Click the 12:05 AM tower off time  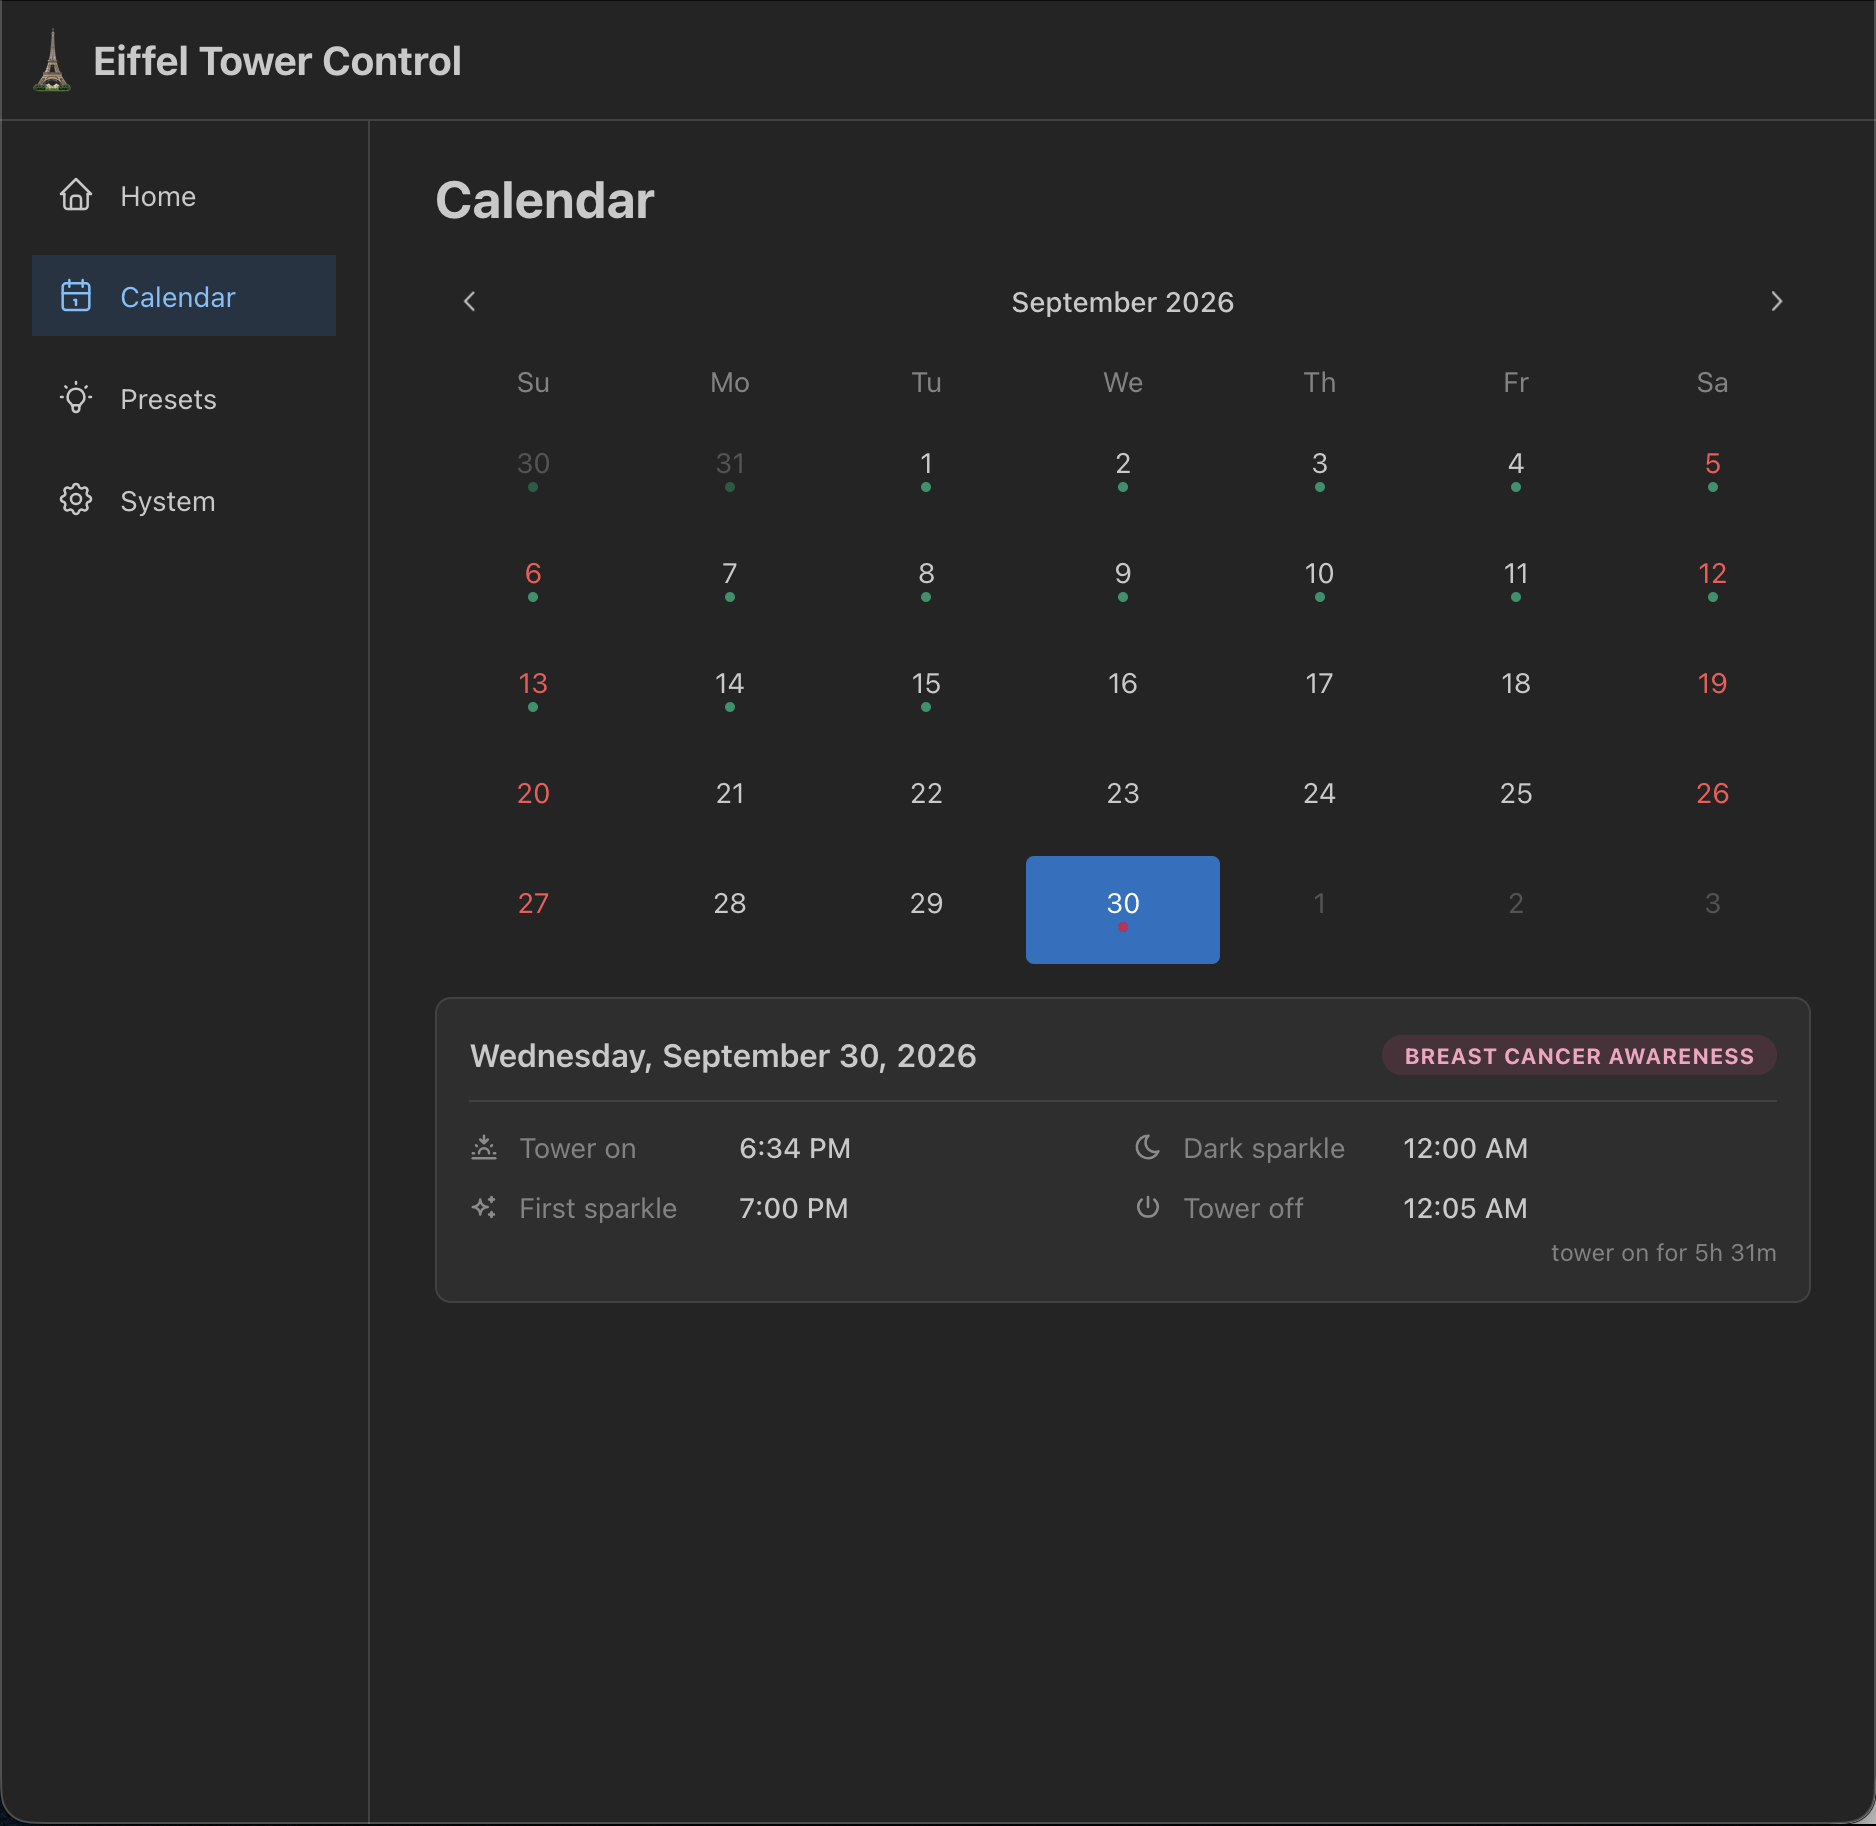1465,1208
